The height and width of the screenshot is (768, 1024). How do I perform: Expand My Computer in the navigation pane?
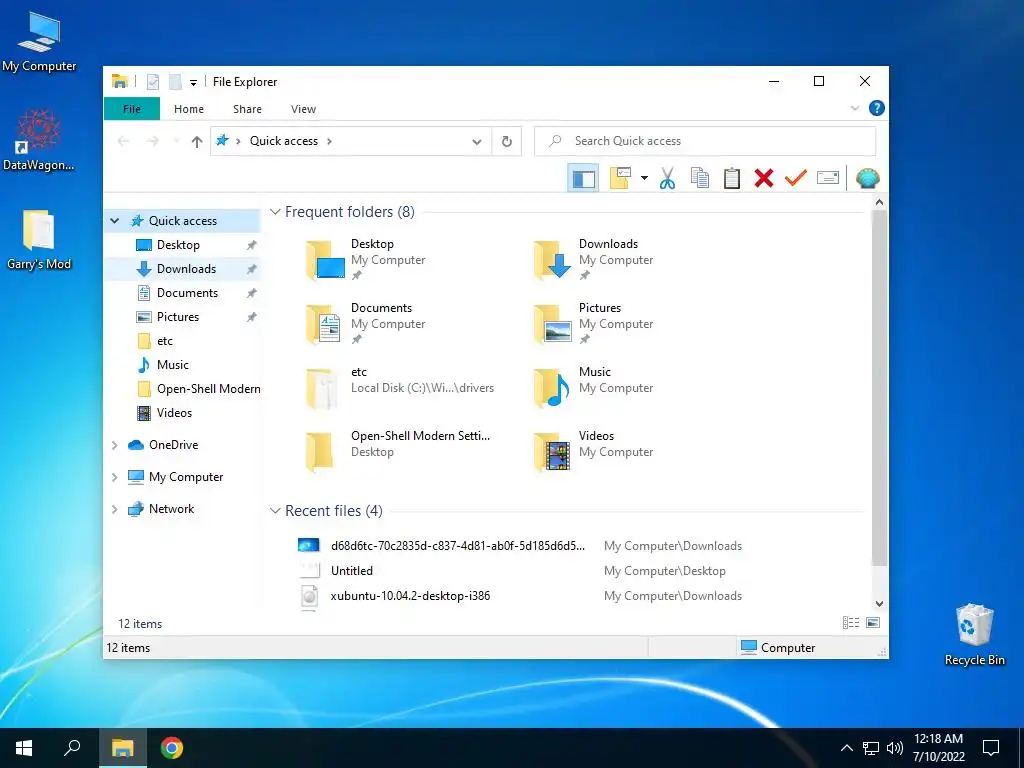click(115, 477)
